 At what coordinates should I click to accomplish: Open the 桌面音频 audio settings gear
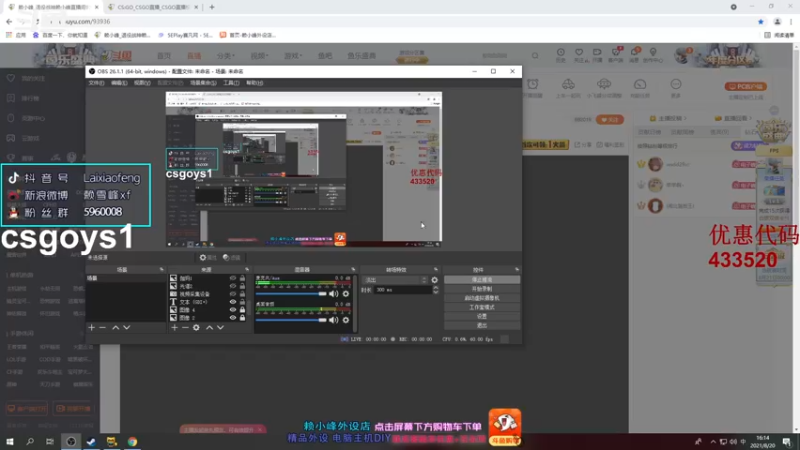click(346, 320)
